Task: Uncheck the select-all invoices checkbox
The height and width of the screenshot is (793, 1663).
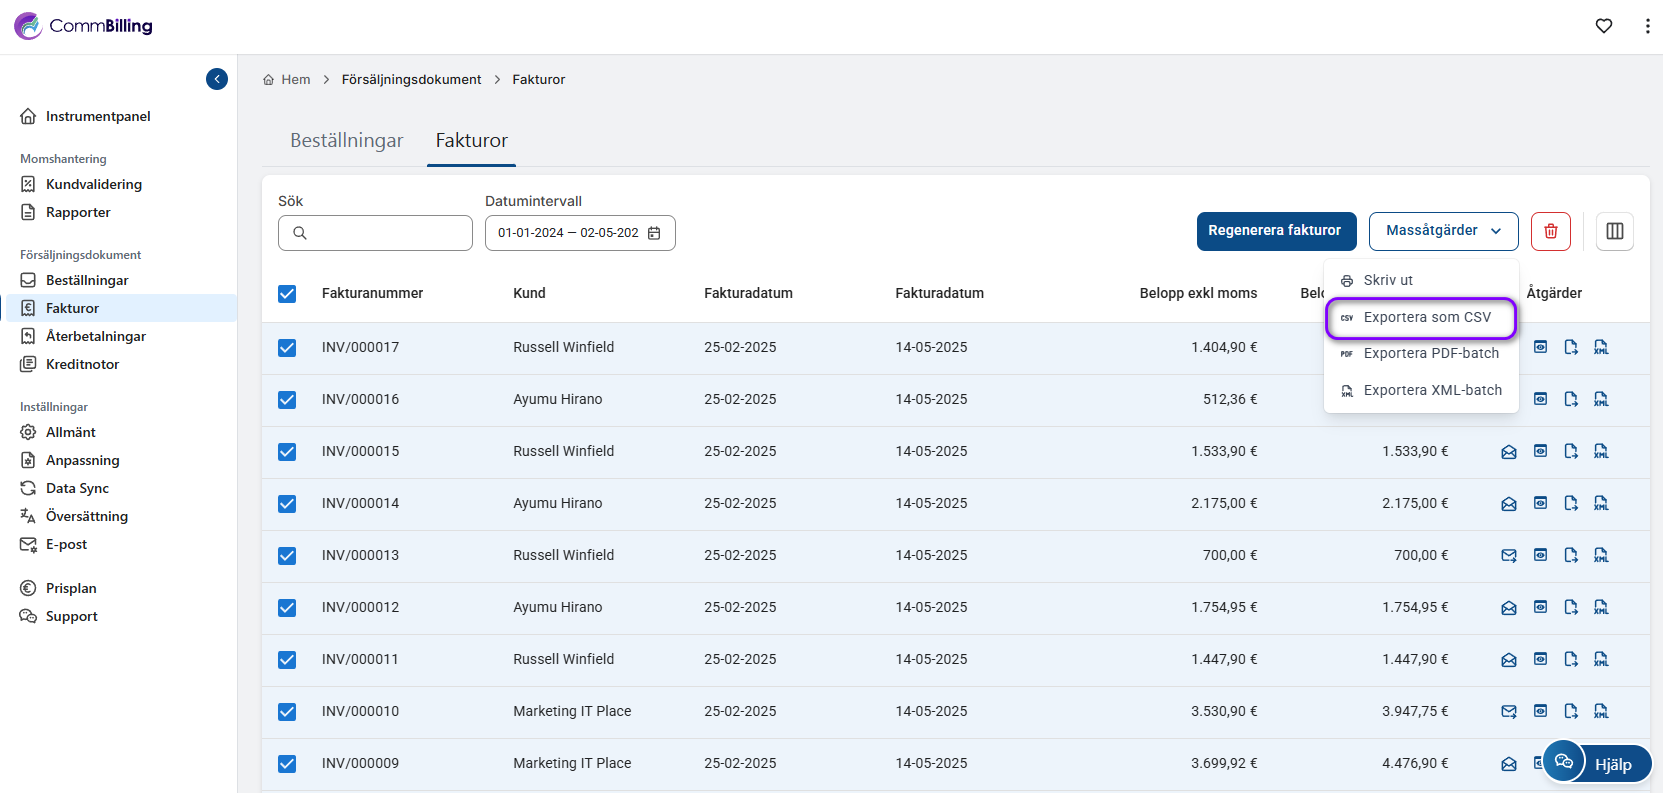Action: 287,294
